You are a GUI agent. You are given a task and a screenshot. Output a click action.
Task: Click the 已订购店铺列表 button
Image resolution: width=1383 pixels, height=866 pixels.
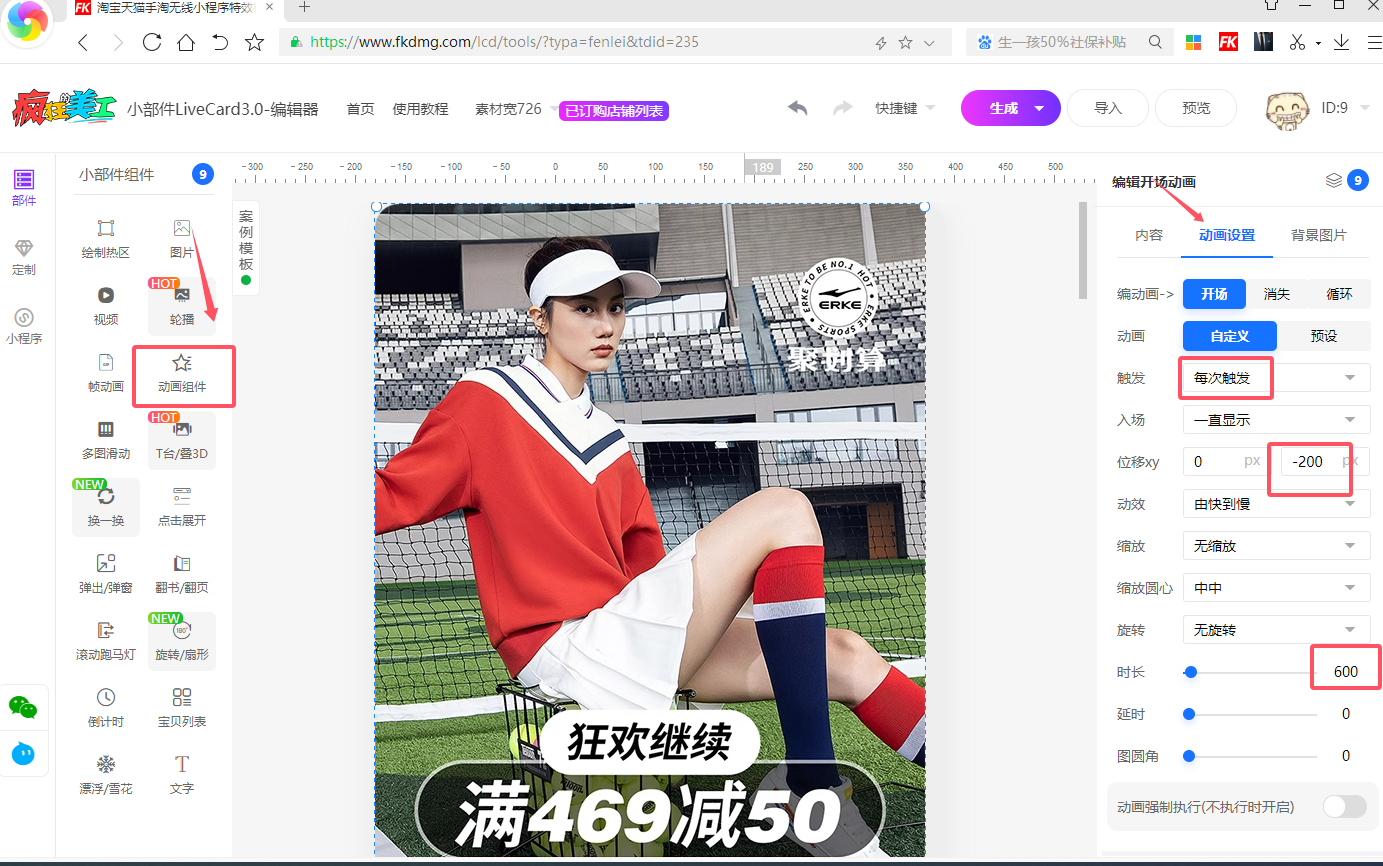point(613,111)
